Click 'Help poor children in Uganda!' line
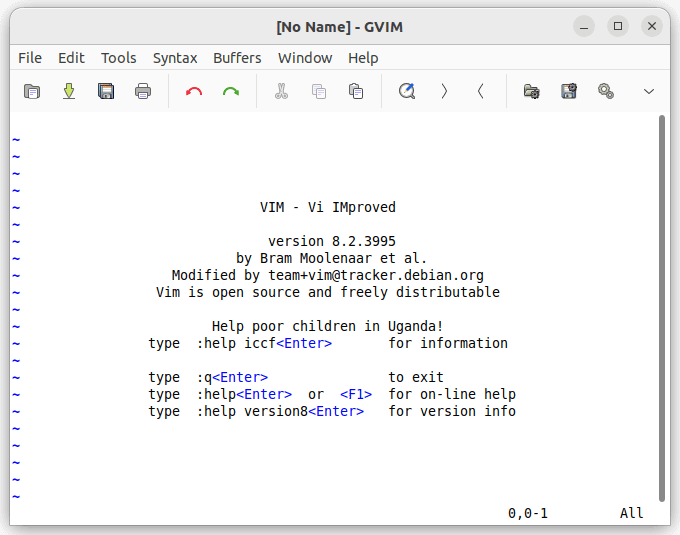Screen dimensions: 680x535 click(x=327, y=326)
